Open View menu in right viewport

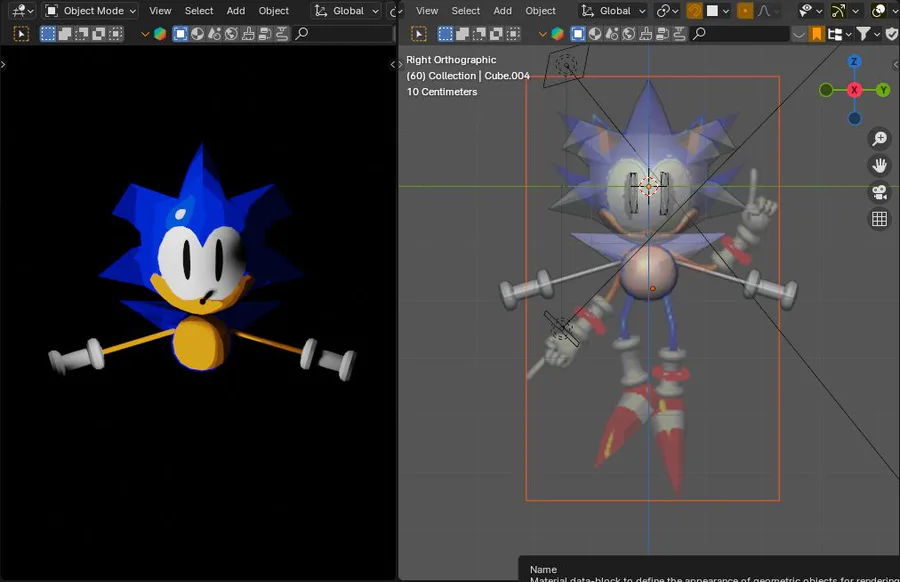tap(426, 10)
